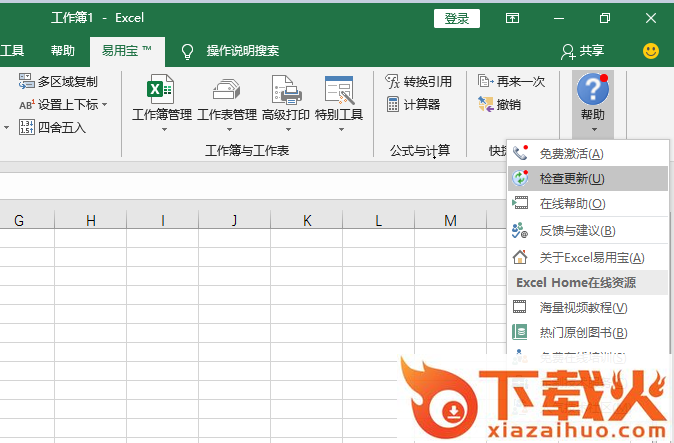The height and width of the screenshot is (443, 674).
Task: Select column I header
Action: pyautogui.click(x=162, y=220)
